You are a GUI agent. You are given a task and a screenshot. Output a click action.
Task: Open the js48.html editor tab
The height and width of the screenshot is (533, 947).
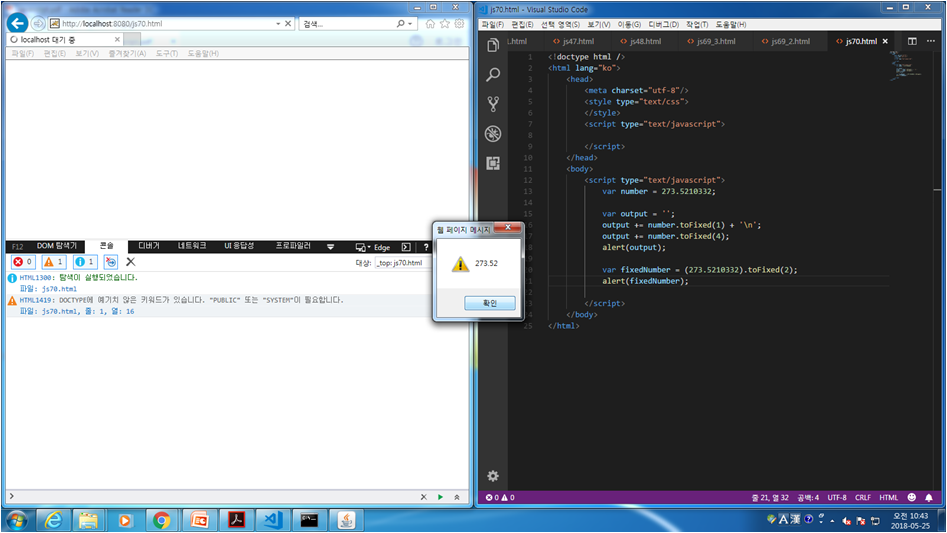coord(640,41)
